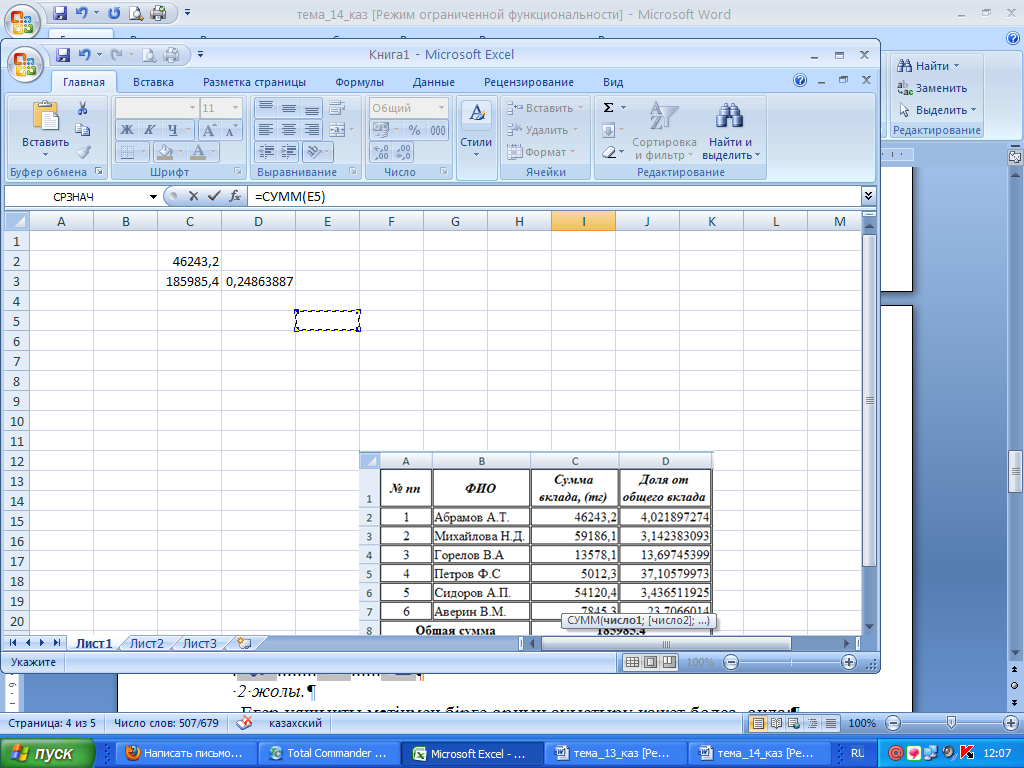Click the Excel zoom slider
This screenshot has height=768, width=1024.
point(790,662)
